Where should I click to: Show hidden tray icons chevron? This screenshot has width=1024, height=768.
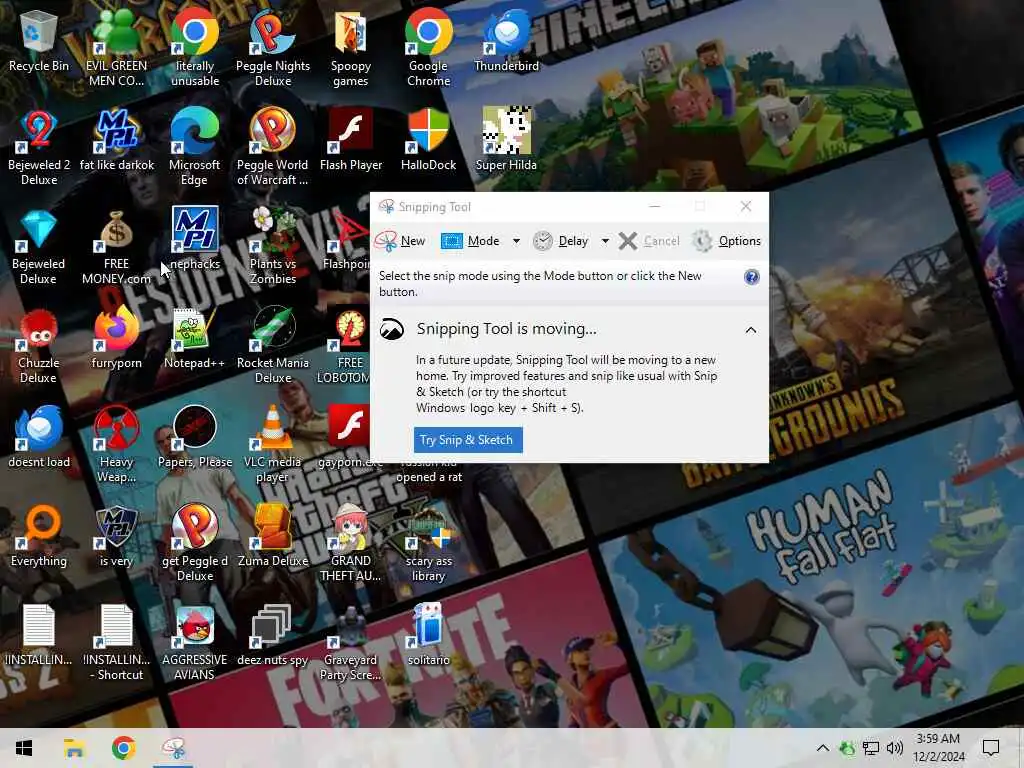click(x=823, y=748)
